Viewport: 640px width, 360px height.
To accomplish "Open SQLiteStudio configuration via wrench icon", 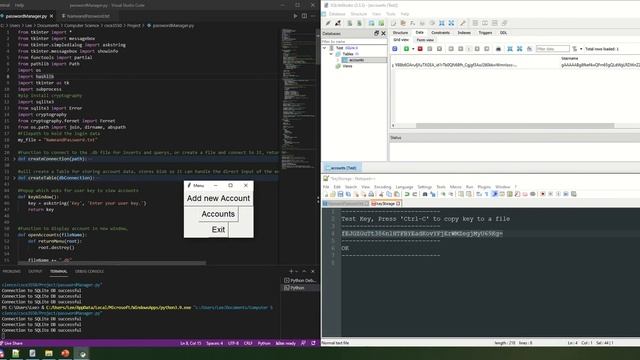I will [x=463, y=23].
